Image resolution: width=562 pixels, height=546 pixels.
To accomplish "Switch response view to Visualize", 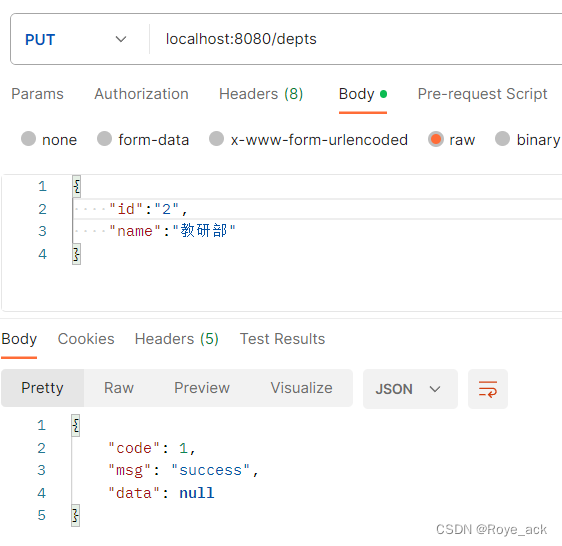I will click(x=301, y=388).
